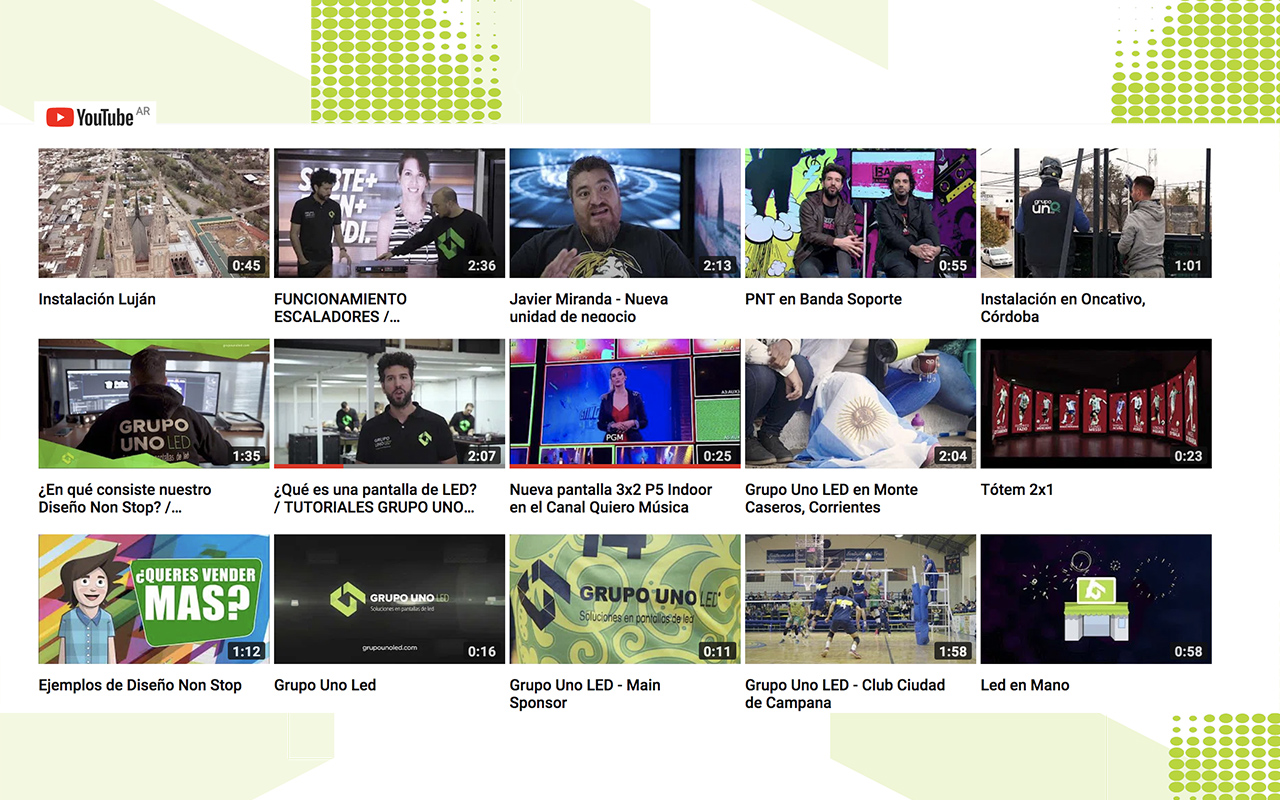Image resolution: width=1280 pixels, height=800 pixels.
Task: Click the Grupo Uno LED - Main Sponsor title
Action: click(585, 694)
